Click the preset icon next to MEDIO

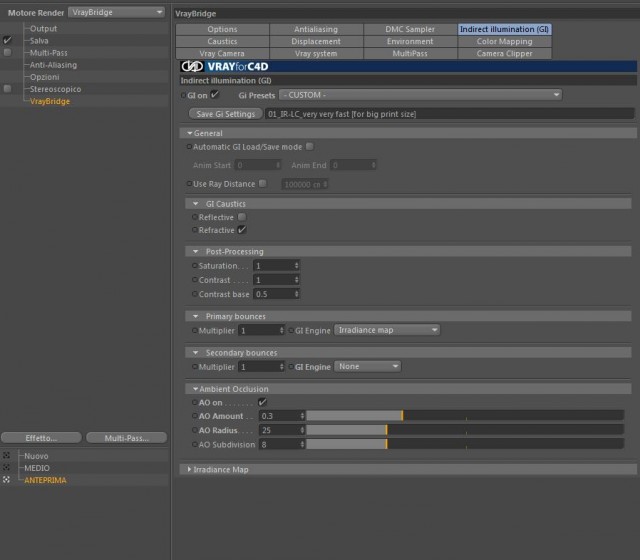coord(7,467)
